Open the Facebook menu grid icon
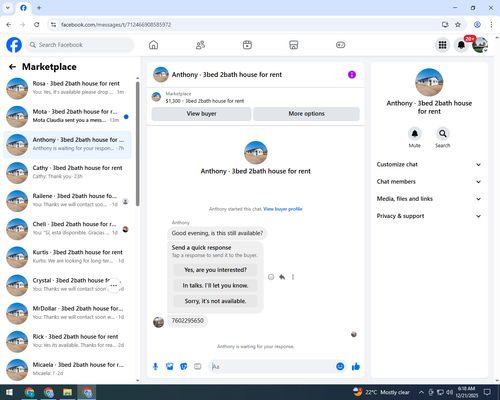Image resolution: width=500 pixels, height=400 pixels. point(442,45)
